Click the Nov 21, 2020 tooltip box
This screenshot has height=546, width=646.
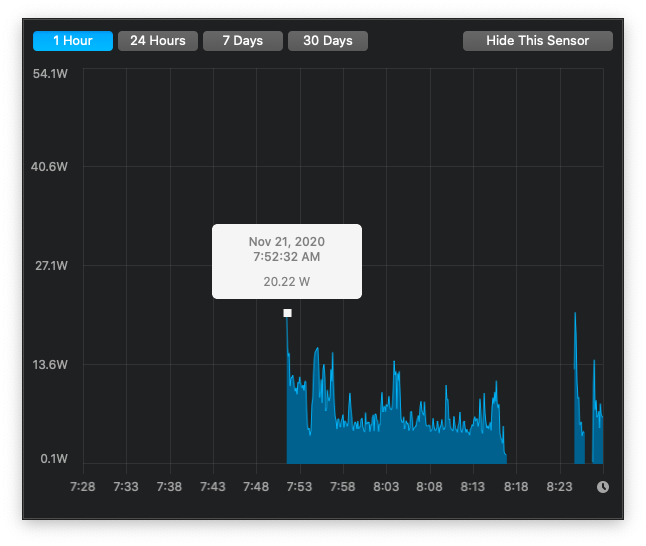tap(287, 262)
